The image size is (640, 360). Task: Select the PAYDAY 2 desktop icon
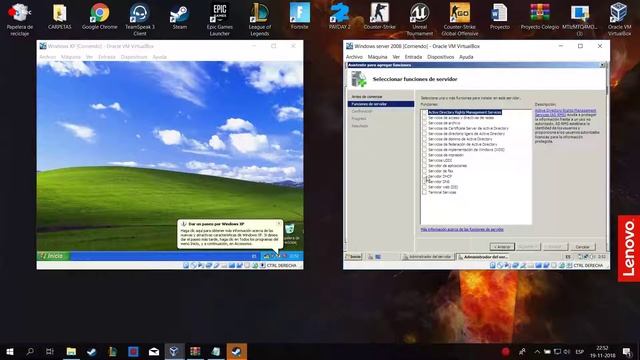(340, 17)
